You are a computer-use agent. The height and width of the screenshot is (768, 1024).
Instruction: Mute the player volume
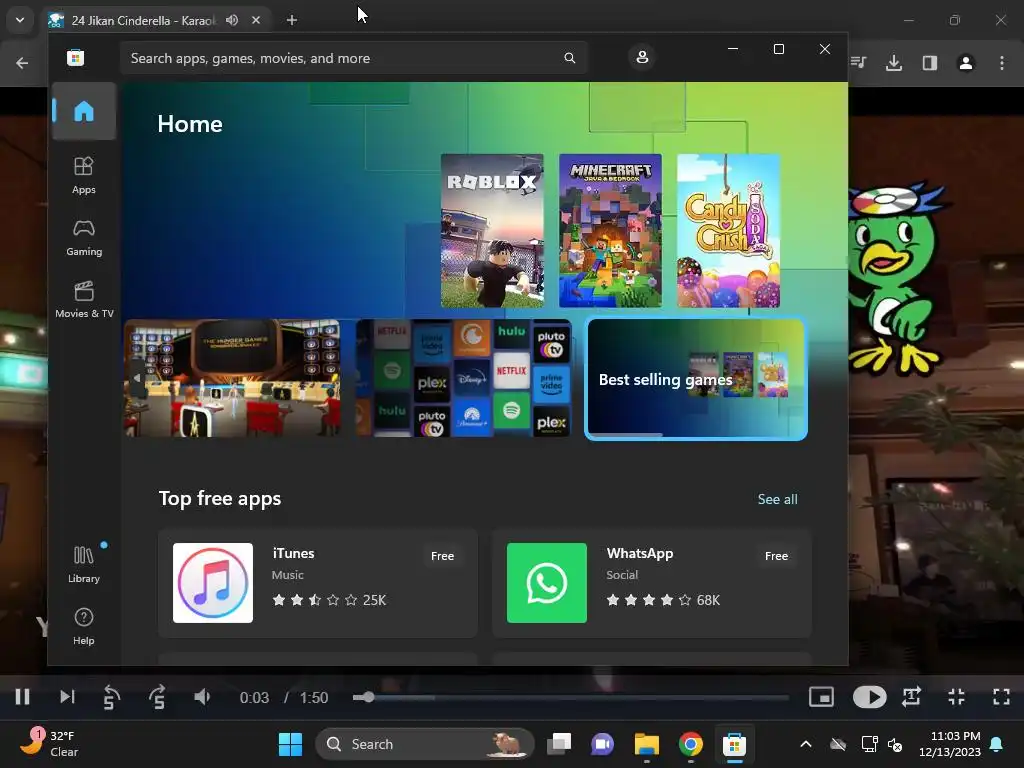[202, 697]
